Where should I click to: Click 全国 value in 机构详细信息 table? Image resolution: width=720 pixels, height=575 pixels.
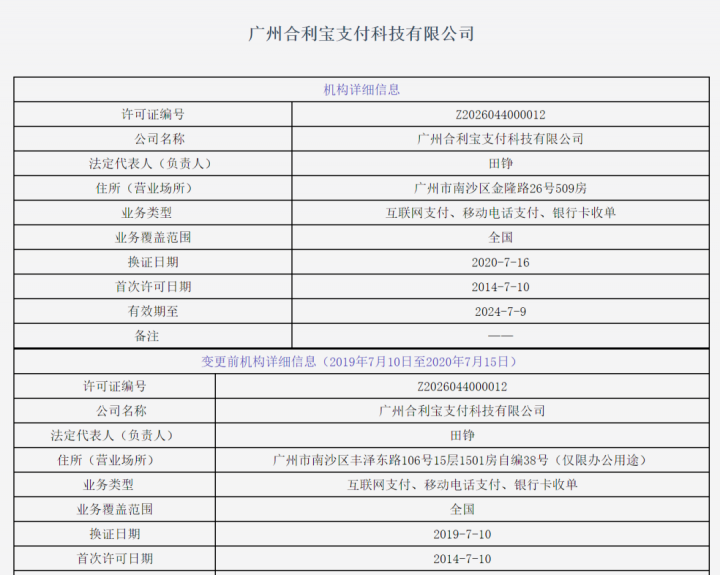501,237
